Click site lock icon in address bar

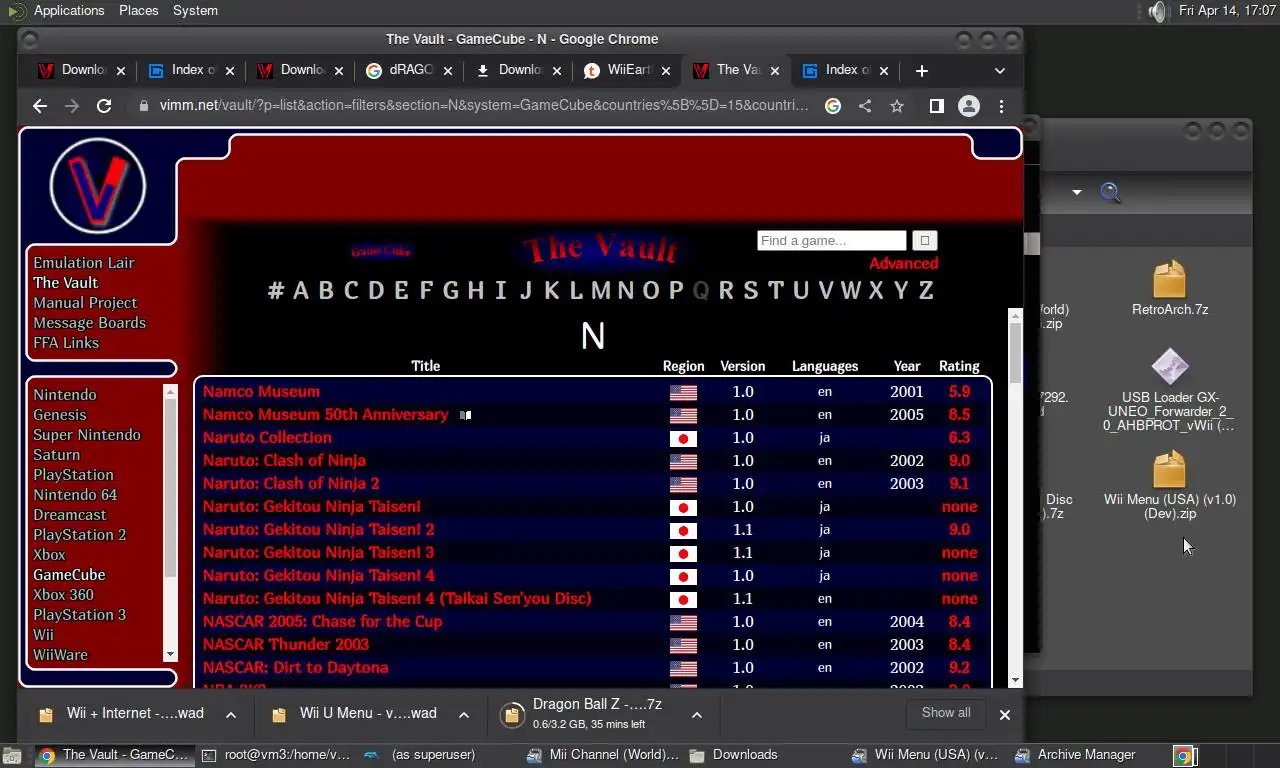(144, 106)
